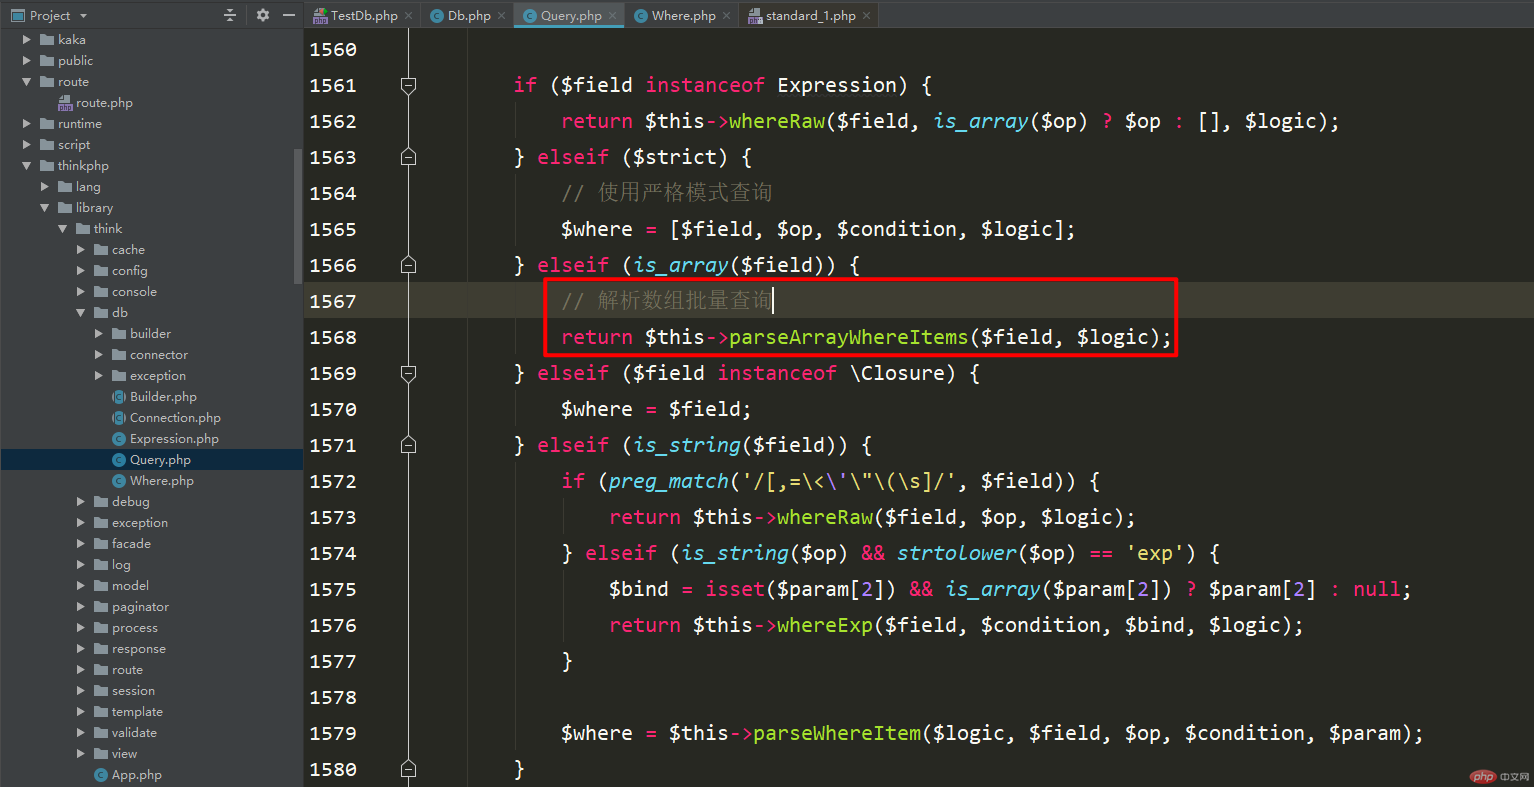Switch to the TestDb.php tab
This screenshot has width=1534, height=787.
coord(364,15)
